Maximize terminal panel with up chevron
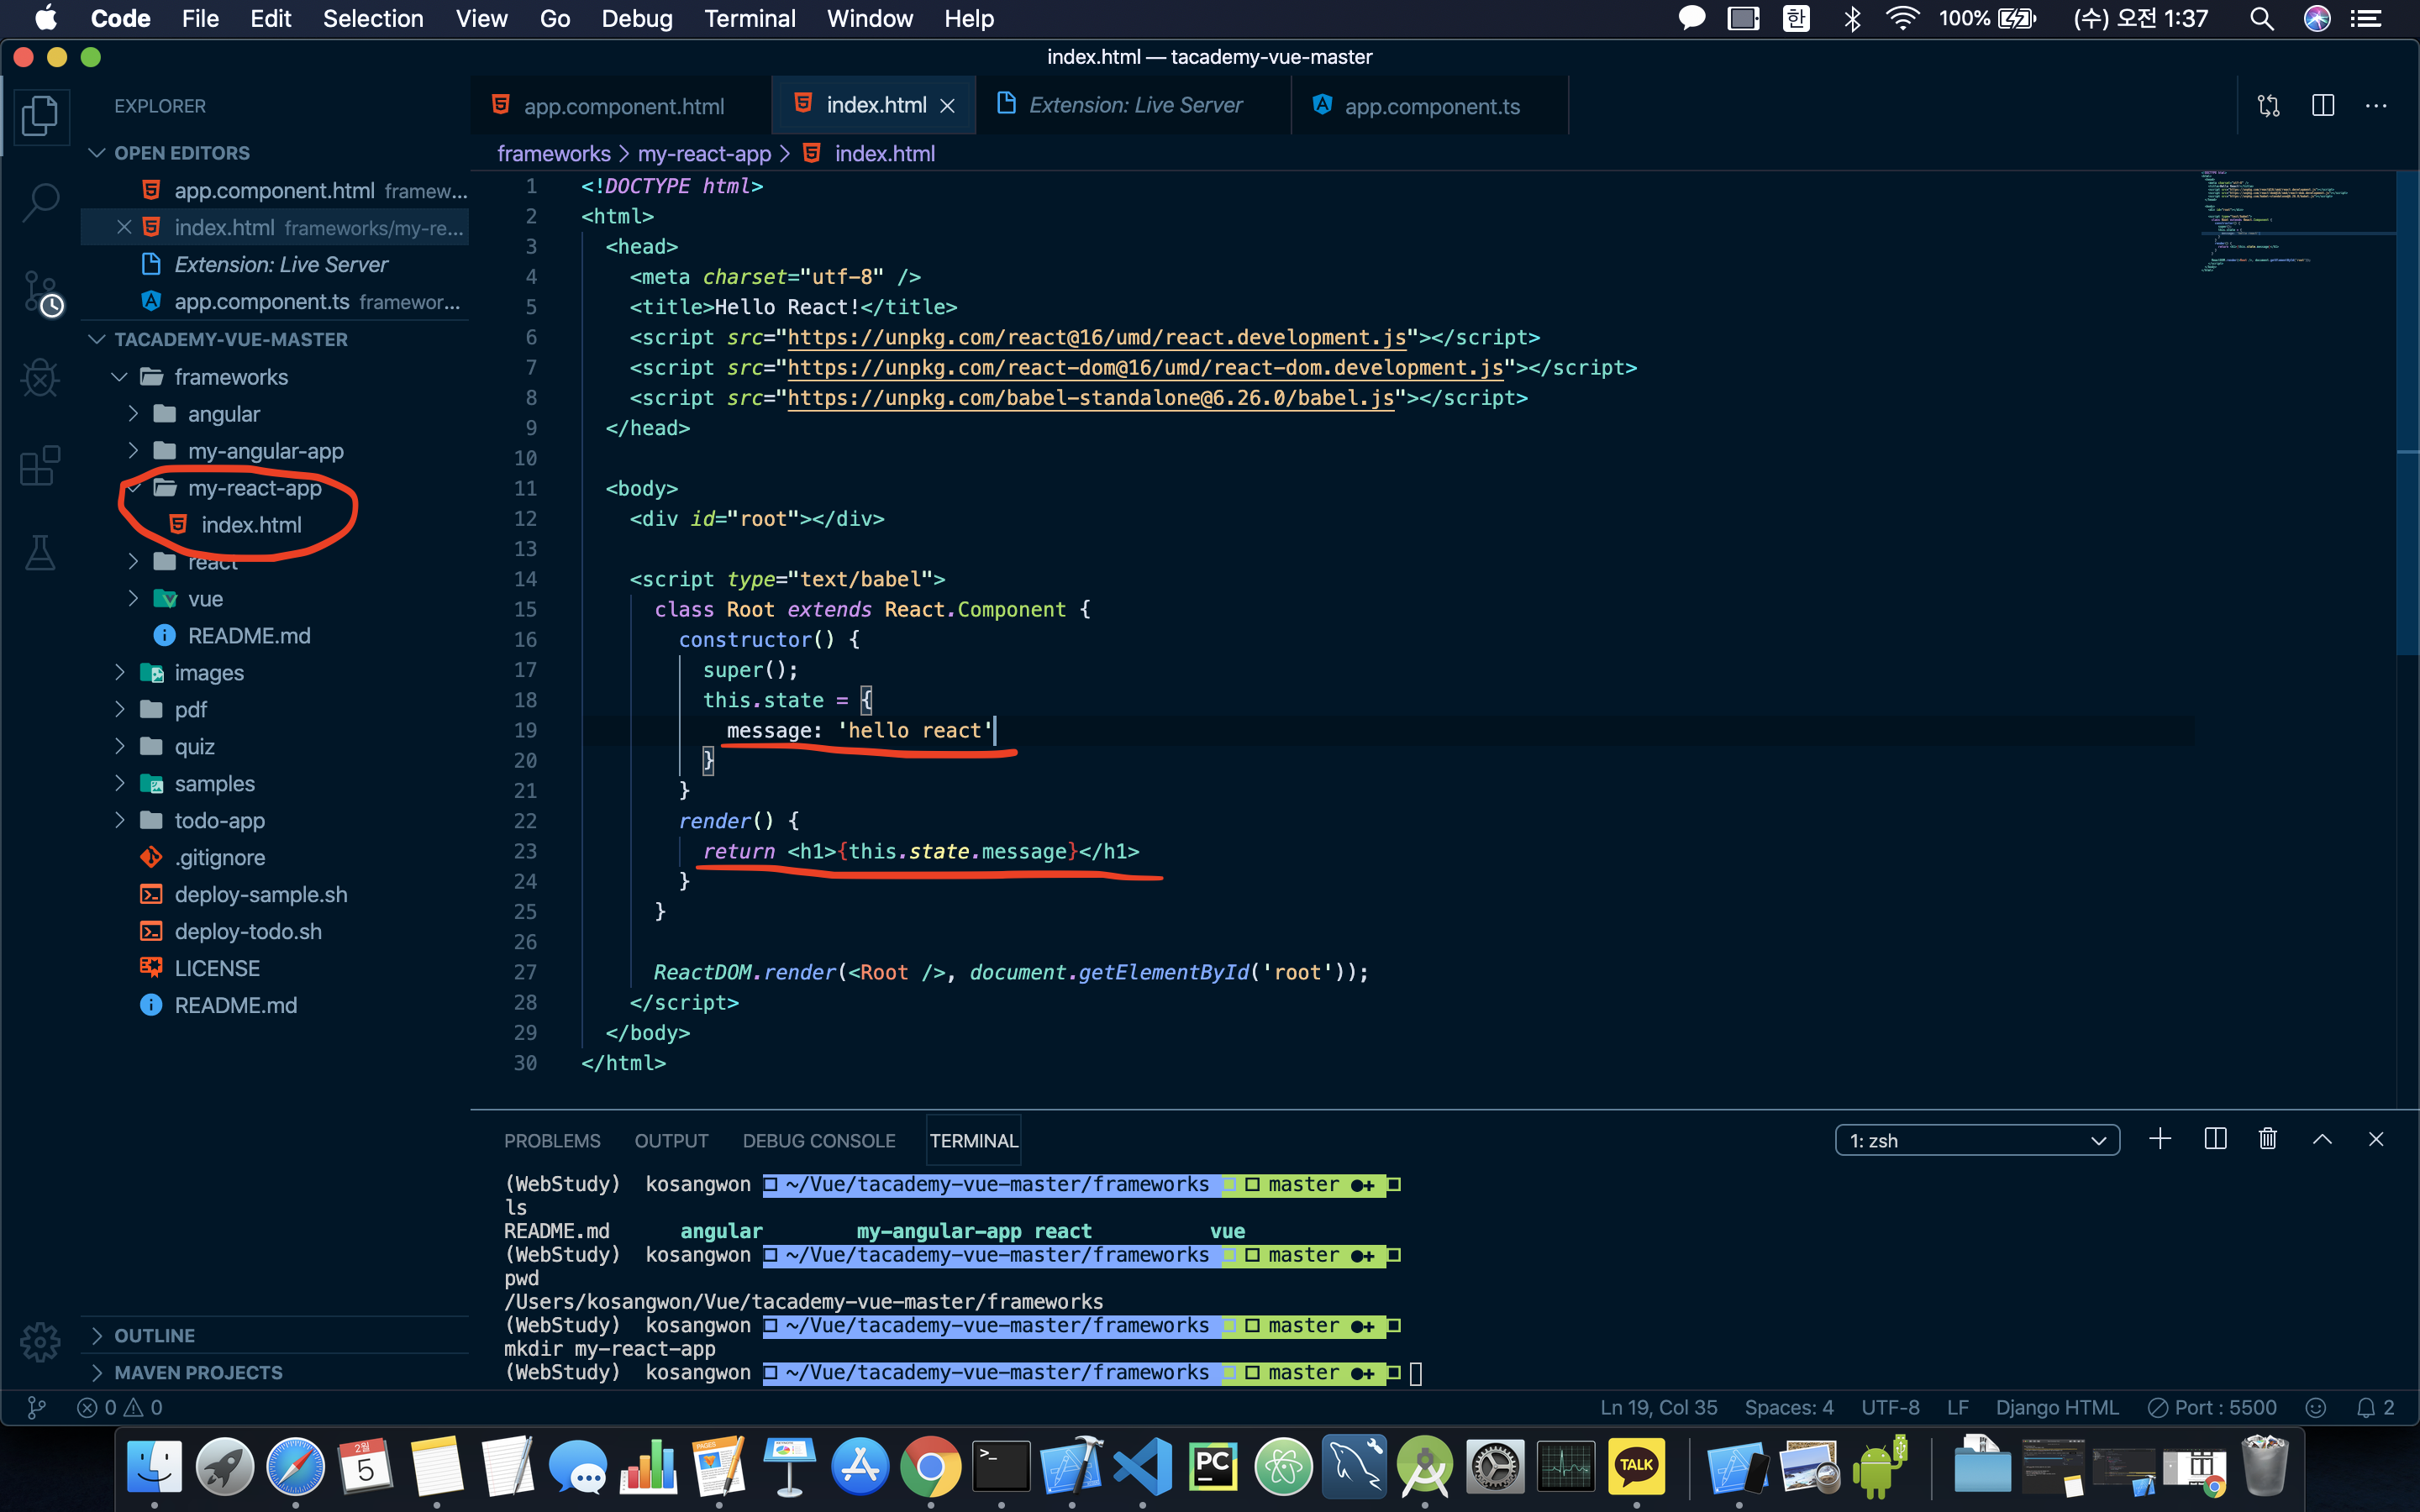Screen dimensions: 2420x1512 2322,1139
